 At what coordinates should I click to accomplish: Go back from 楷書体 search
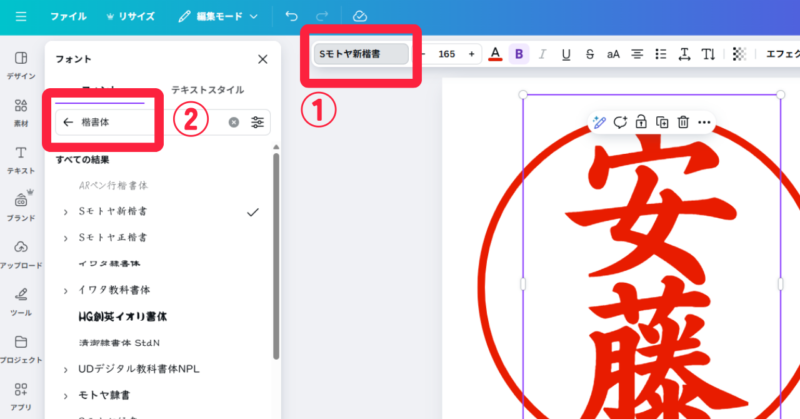[68, 122]
